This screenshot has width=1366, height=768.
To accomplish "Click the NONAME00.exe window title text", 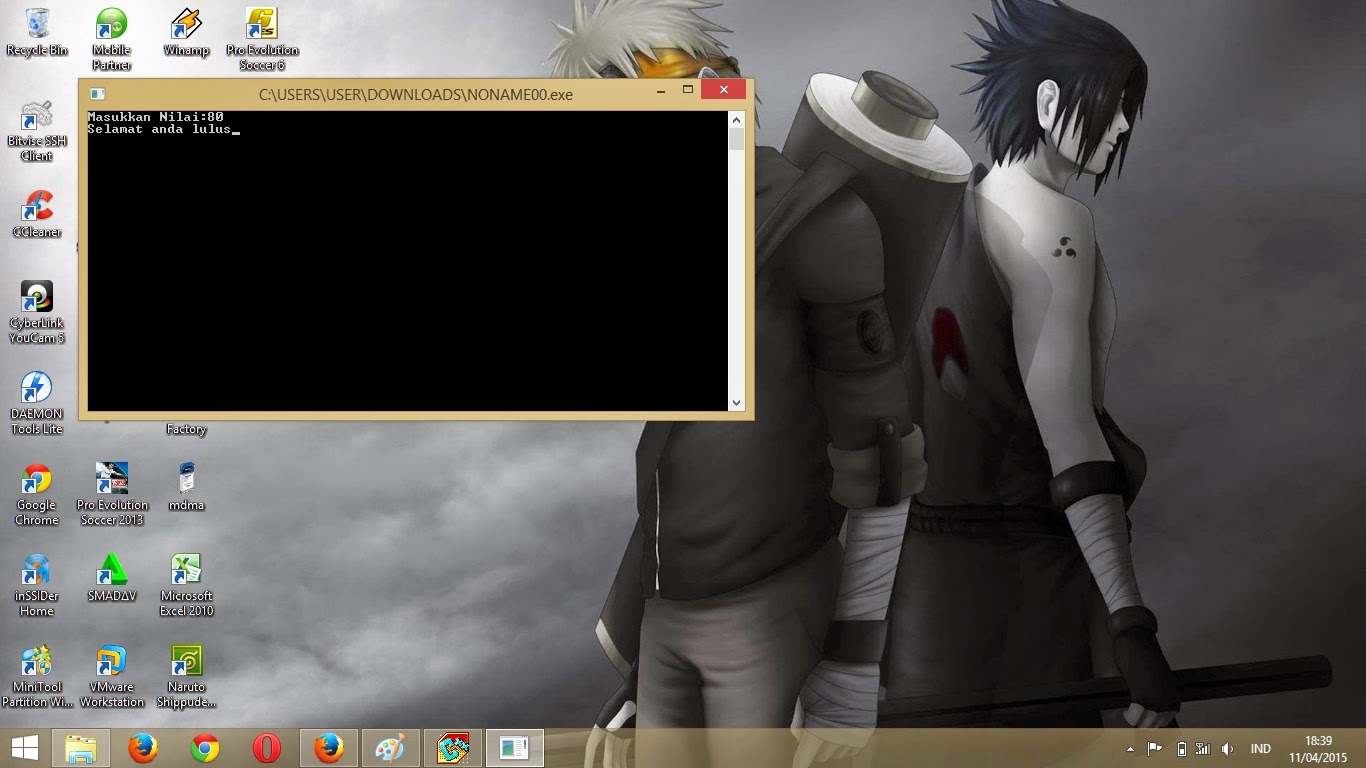I will coord(416,95).
